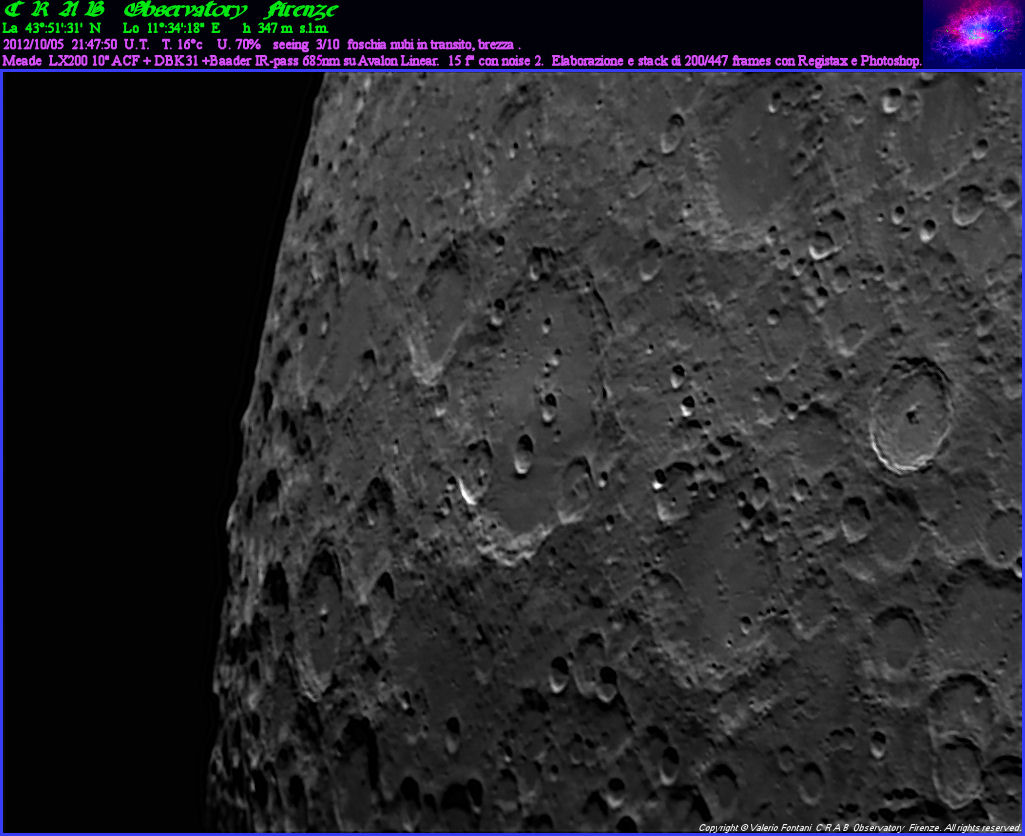Click the nebula logo image in top corner
The height and width of the screenshot is (836, 1025).
tap(973, 33)
